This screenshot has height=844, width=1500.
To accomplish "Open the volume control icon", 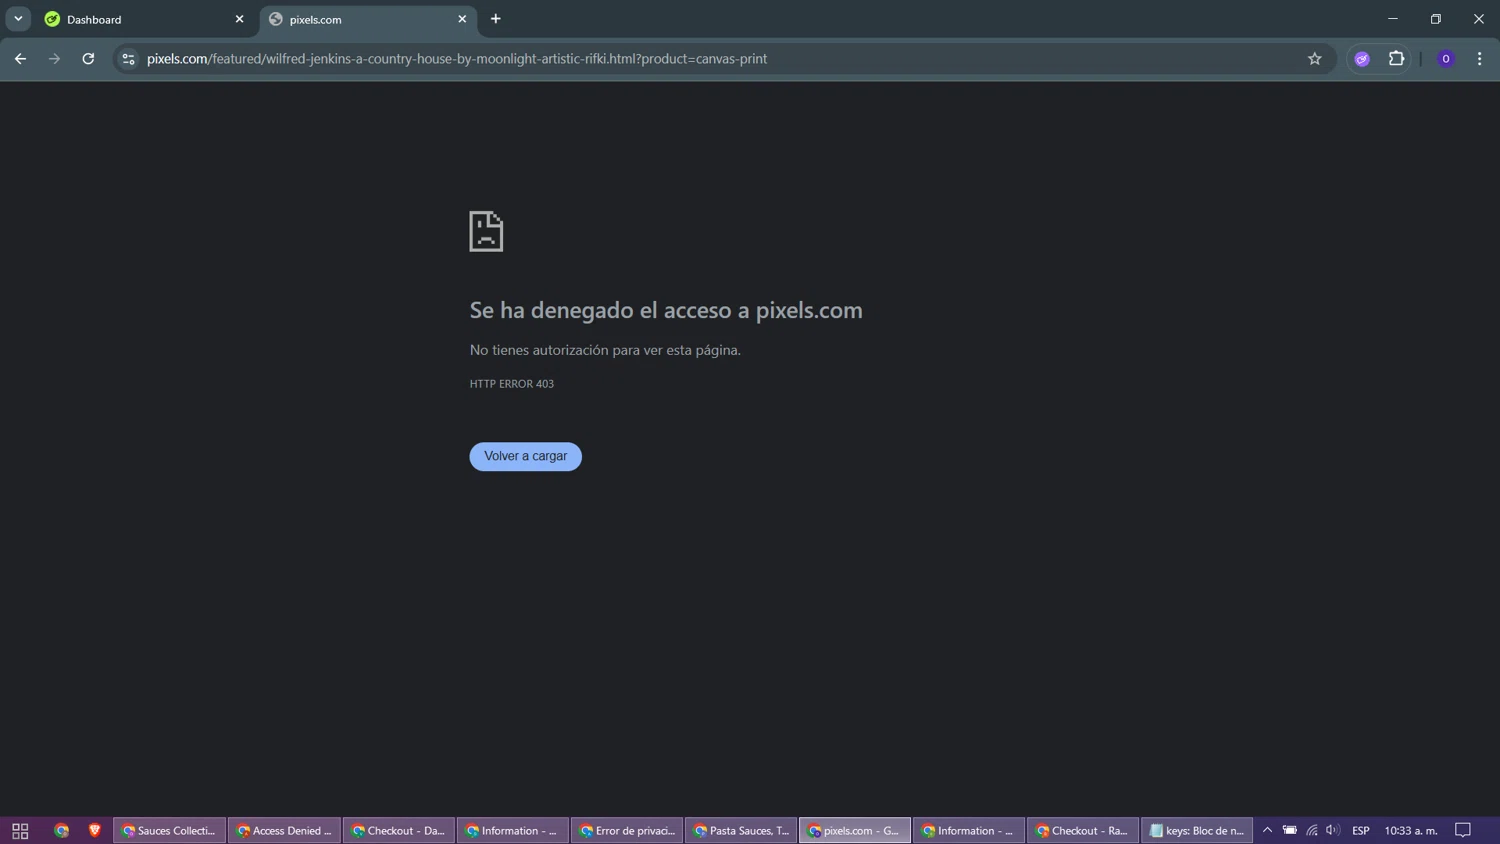I will coord(1333,831).
